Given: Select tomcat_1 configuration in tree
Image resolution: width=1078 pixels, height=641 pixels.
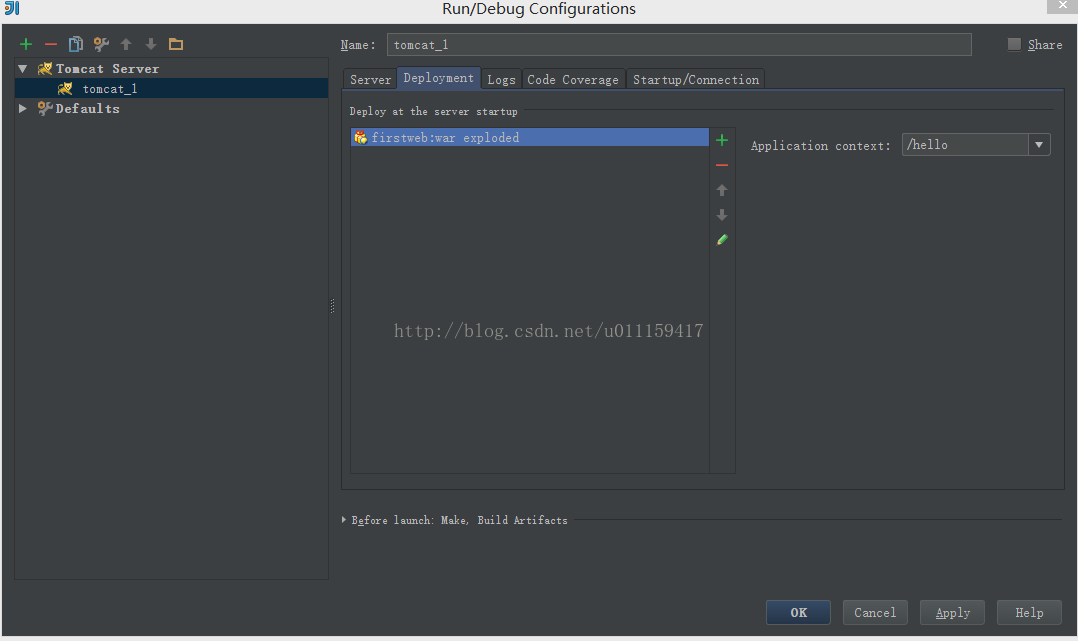Looking at the screenshot, I should click(x=171, y=88).
